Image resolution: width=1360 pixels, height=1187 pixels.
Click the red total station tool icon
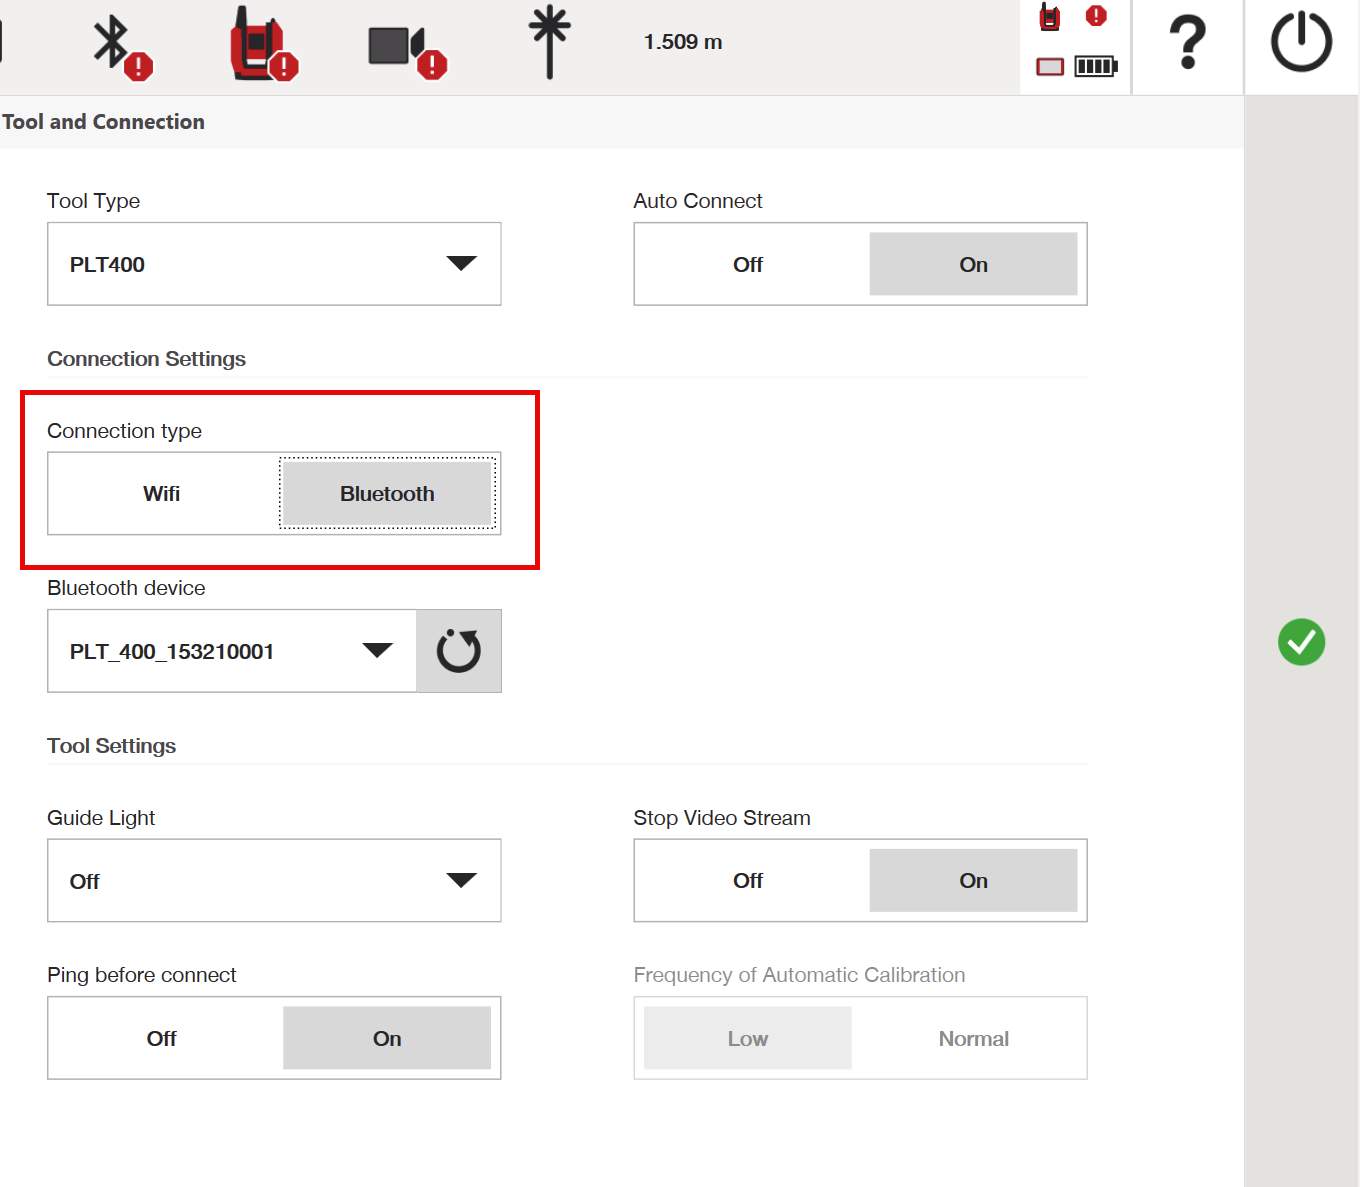[x=261, y=45]
